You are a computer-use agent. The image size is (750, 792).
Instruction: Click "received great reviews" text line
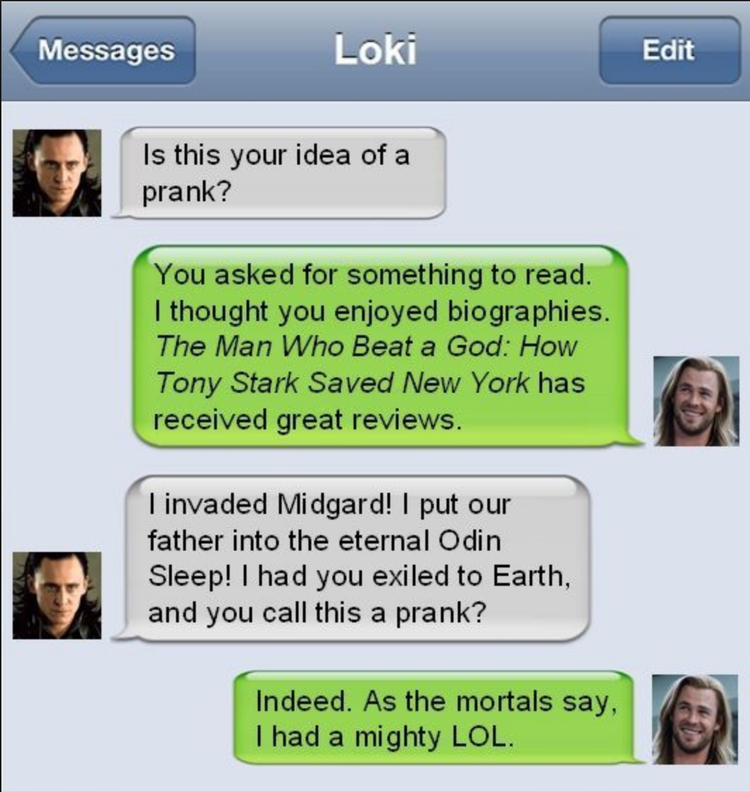point(308,420)
